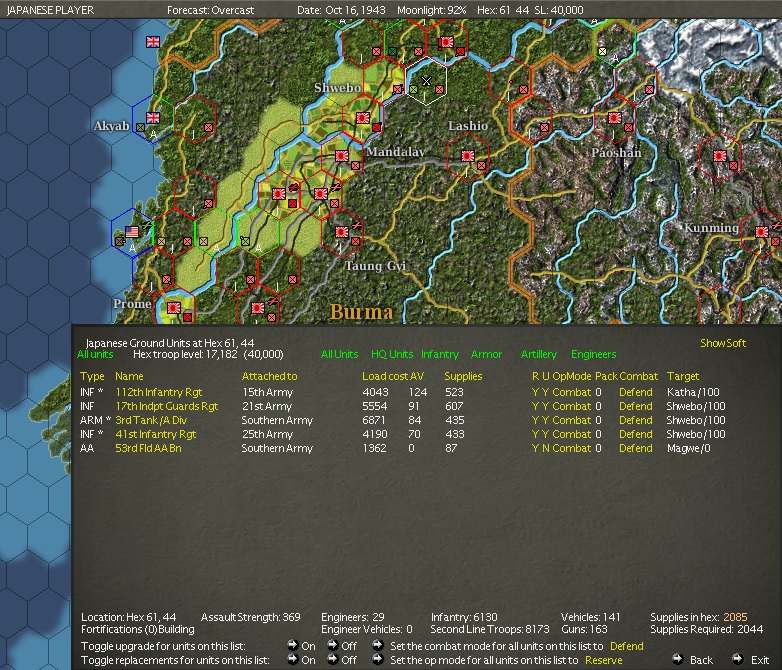Open the 3rd Tank/A Div unit
Image resolution: width=782 pixels, height=670 pixels.
pyautogui.click(x=151, y=420)
